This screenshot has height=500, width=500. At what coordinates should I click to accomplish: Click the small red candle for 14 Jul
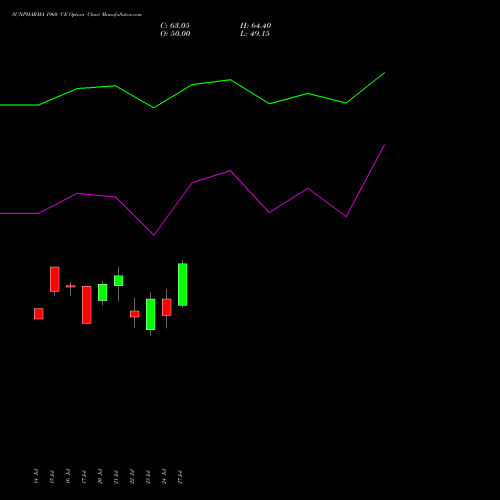(x=39, y=314)
